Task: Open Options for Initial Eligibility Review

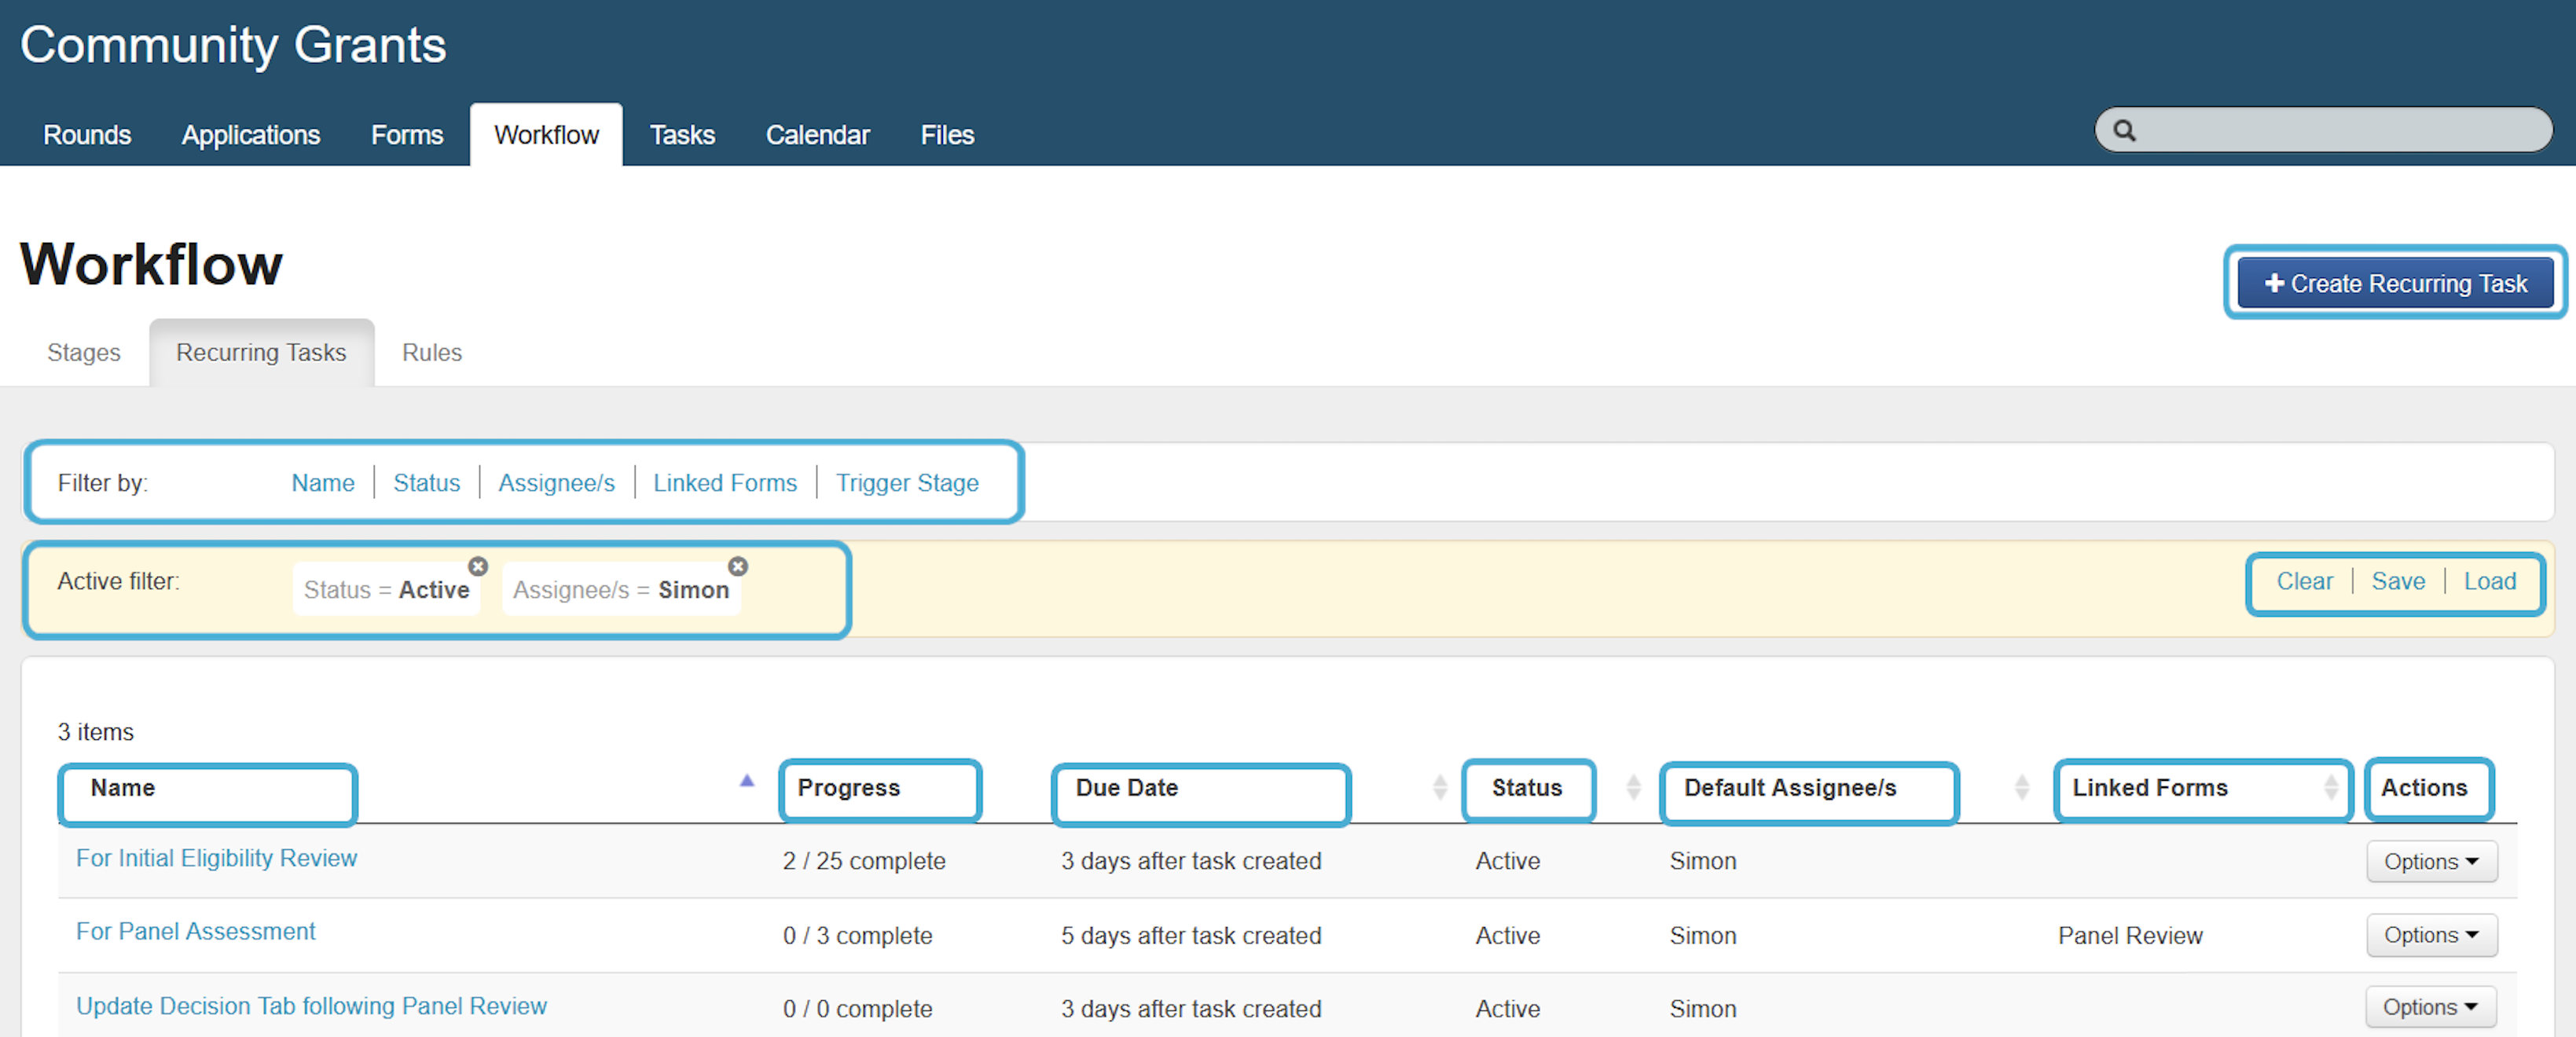Action: coord(2430,861)
